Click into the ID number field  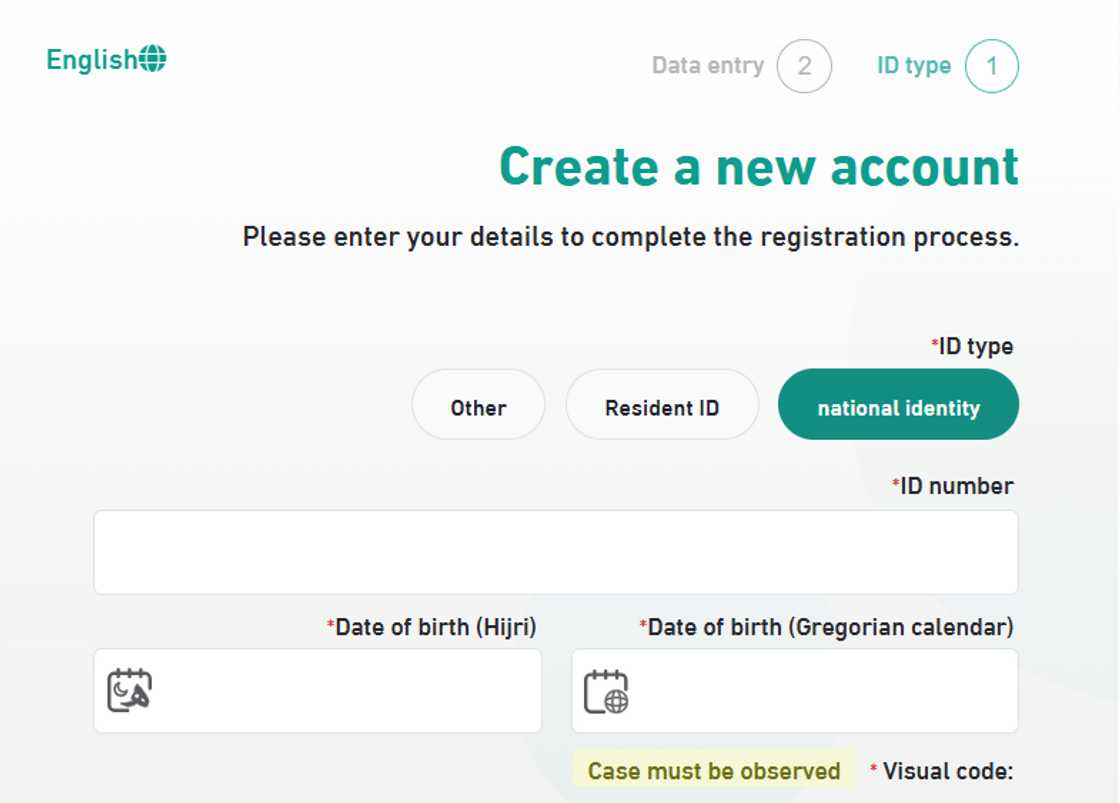pyautogui.click(x=556, y=552)
